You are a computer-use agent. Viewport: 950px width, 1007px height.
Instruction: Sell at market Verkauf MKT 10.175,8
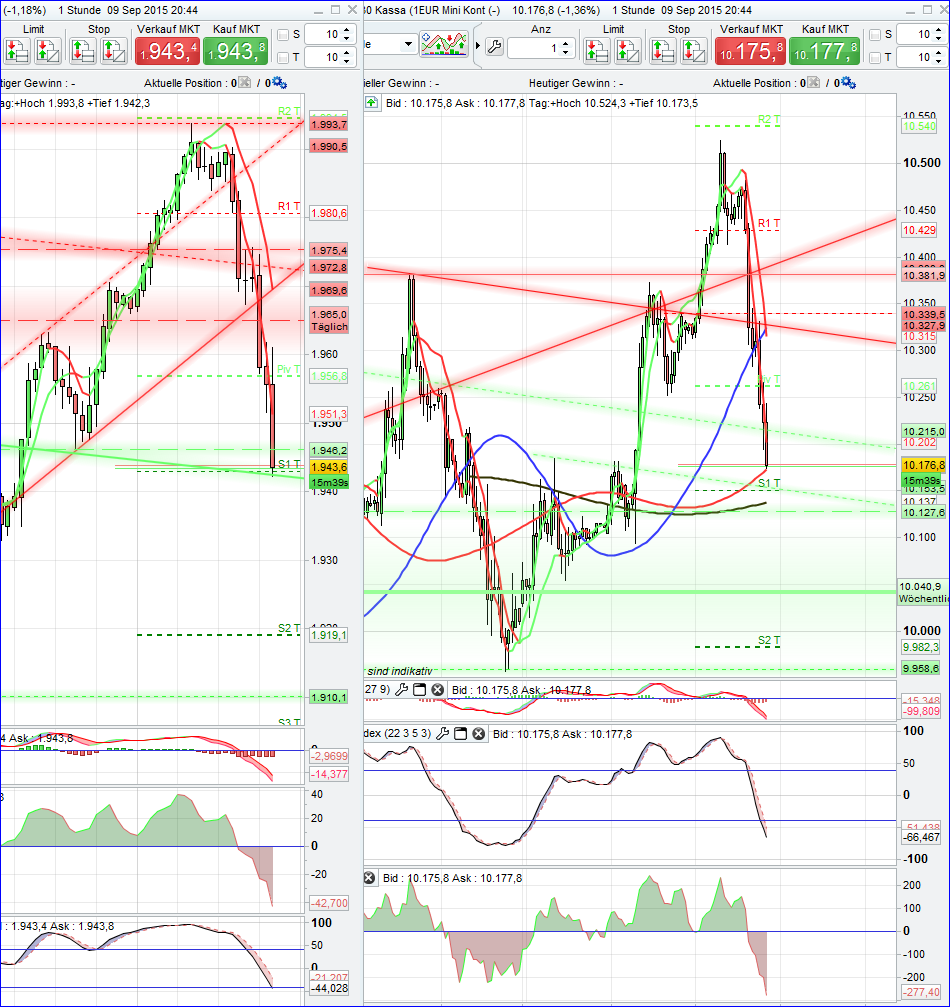[750, 51]
